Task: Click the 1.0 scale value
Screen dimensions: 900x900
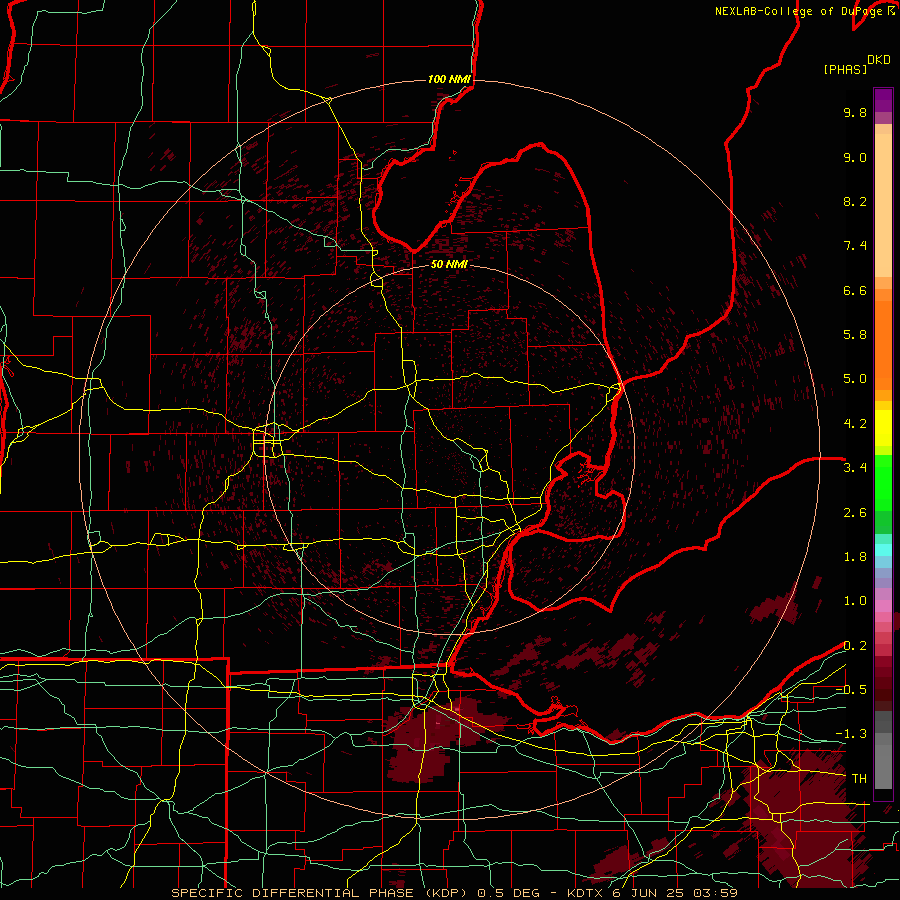Action: [855, 601]
